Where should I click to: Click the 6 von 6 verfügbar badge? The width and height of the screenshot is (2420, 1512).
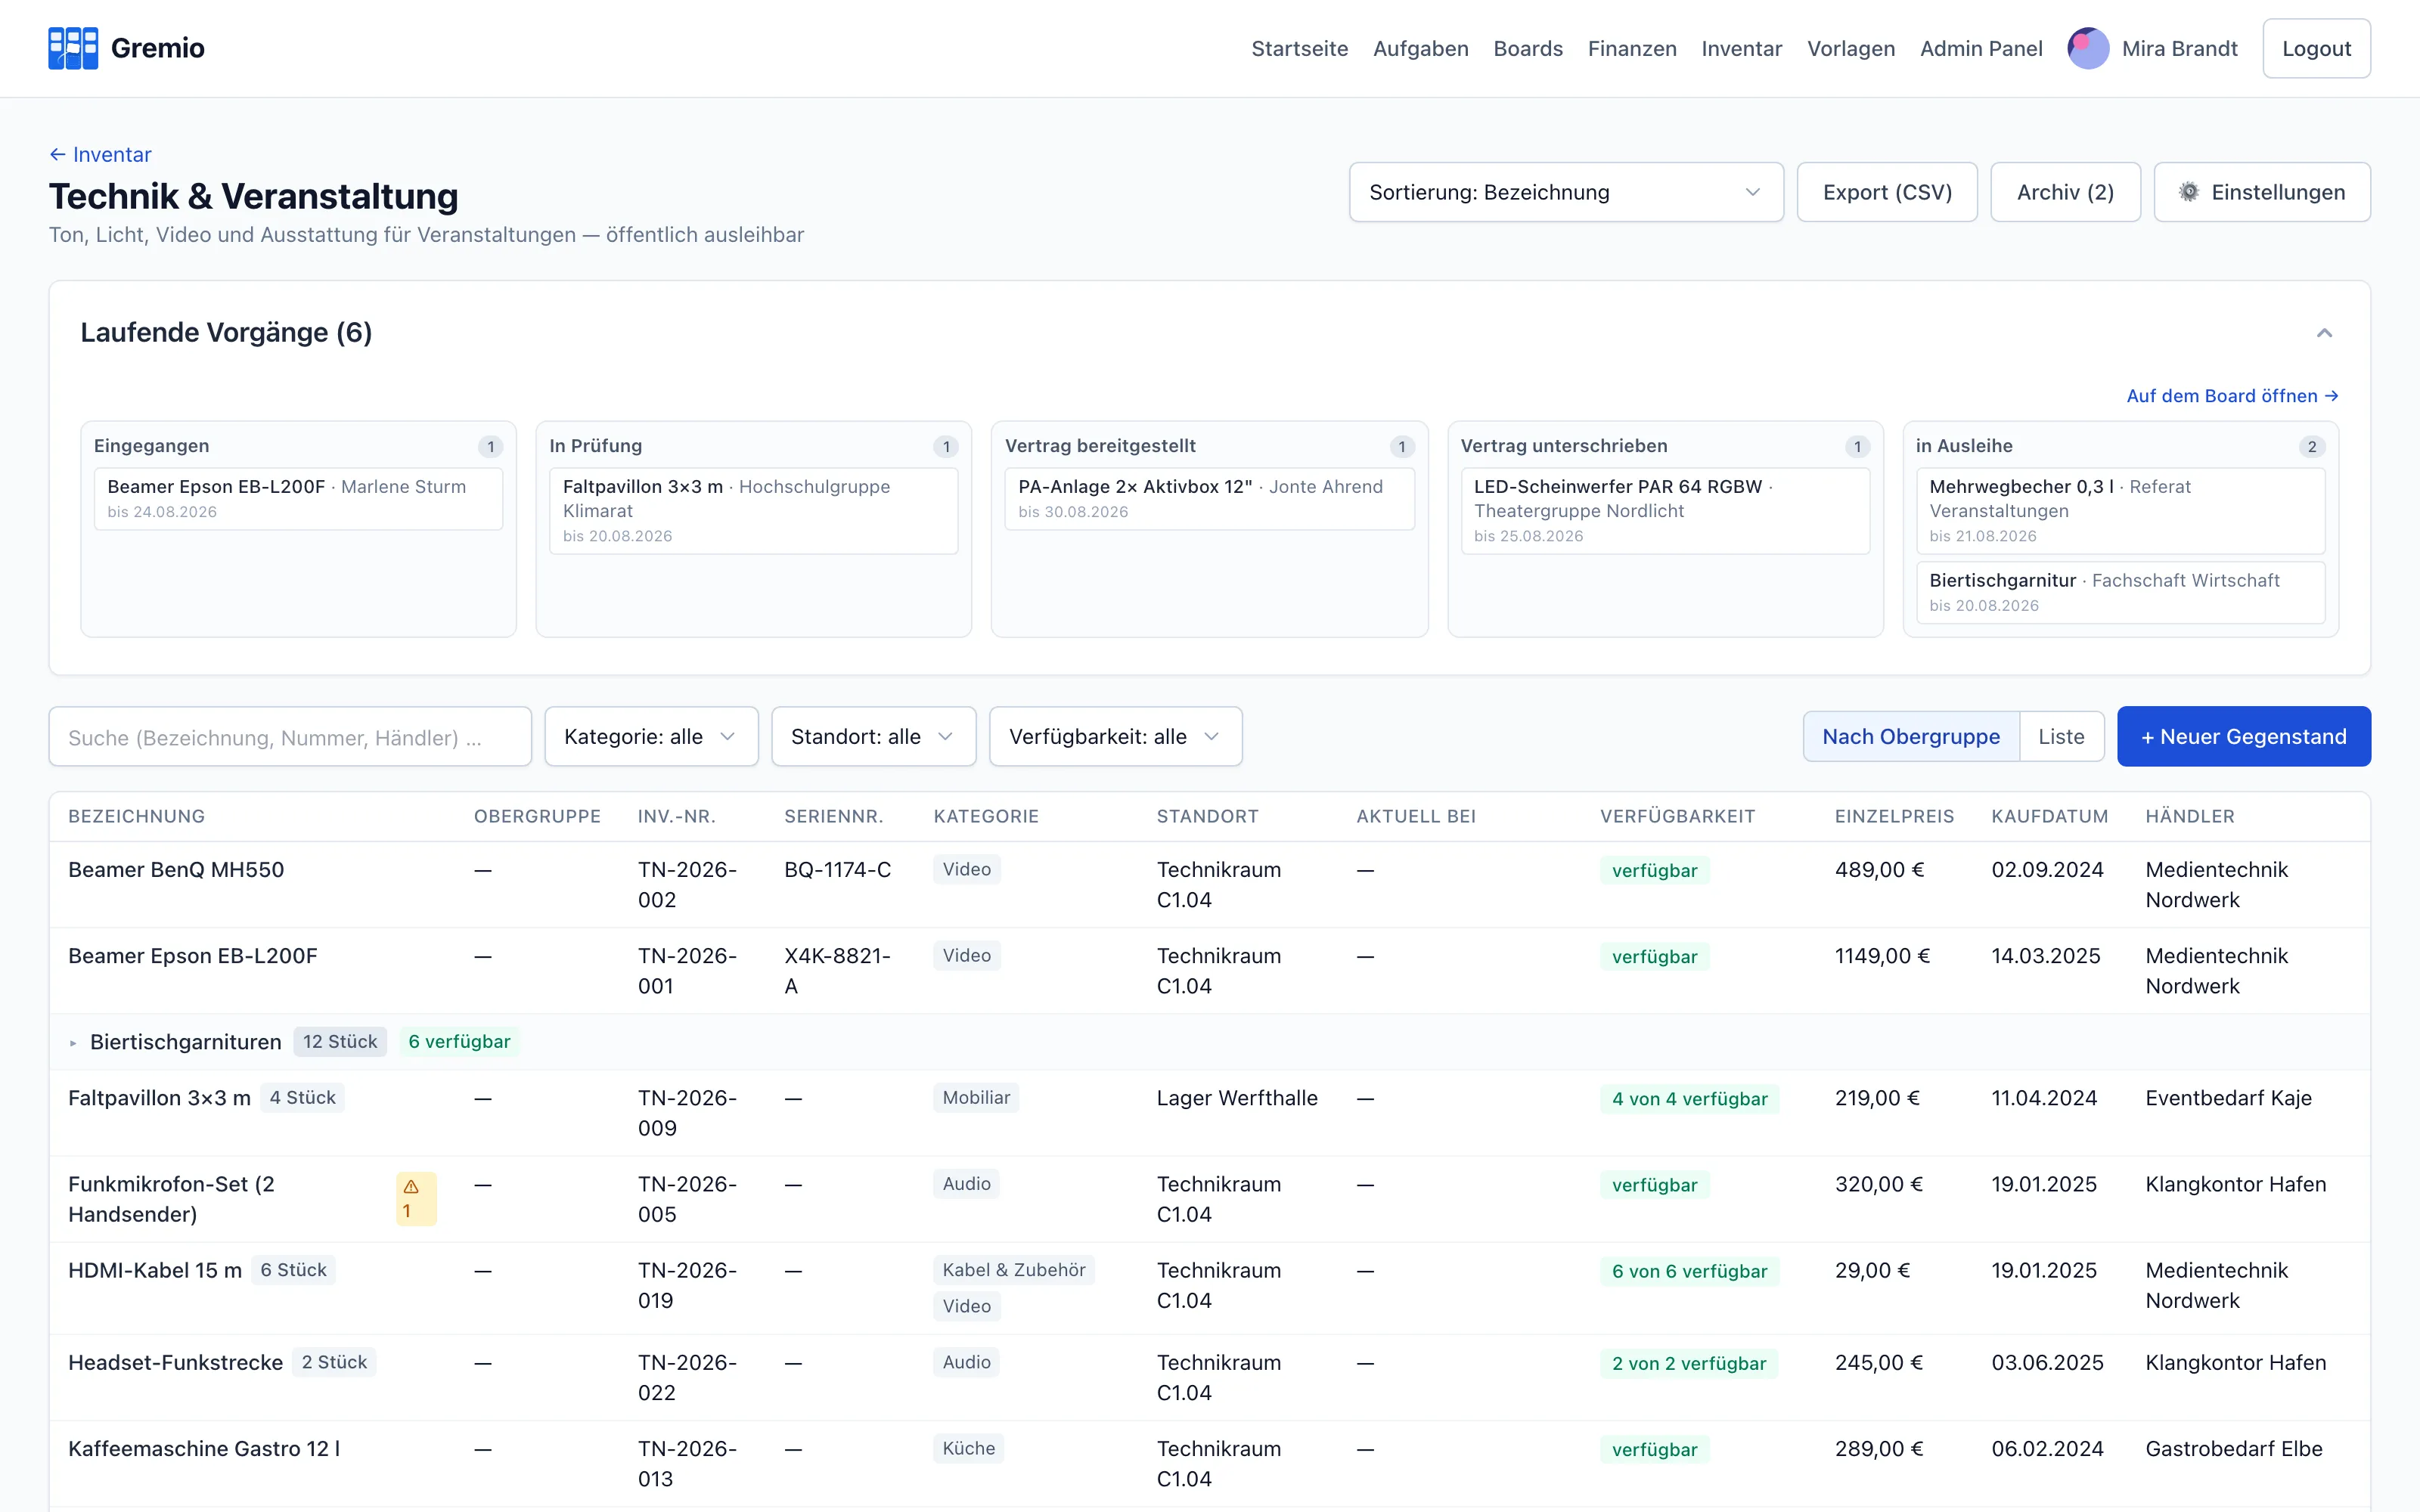1689,1271
